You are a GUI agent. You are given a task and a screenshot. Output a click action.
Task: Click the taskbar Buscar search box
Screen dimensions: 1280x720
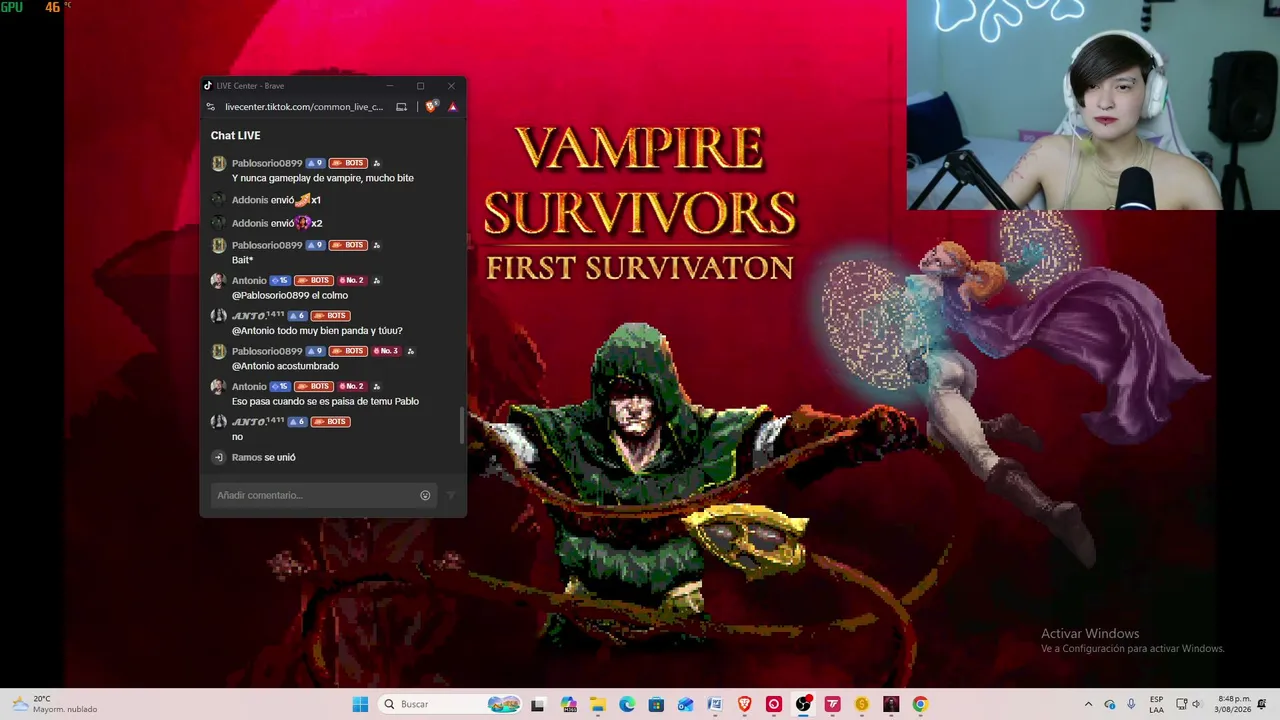[451, 704]
